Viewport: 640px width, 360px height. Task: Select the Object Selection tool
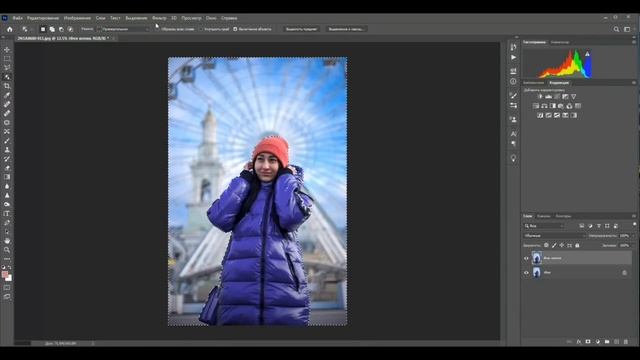pos(7,77)
